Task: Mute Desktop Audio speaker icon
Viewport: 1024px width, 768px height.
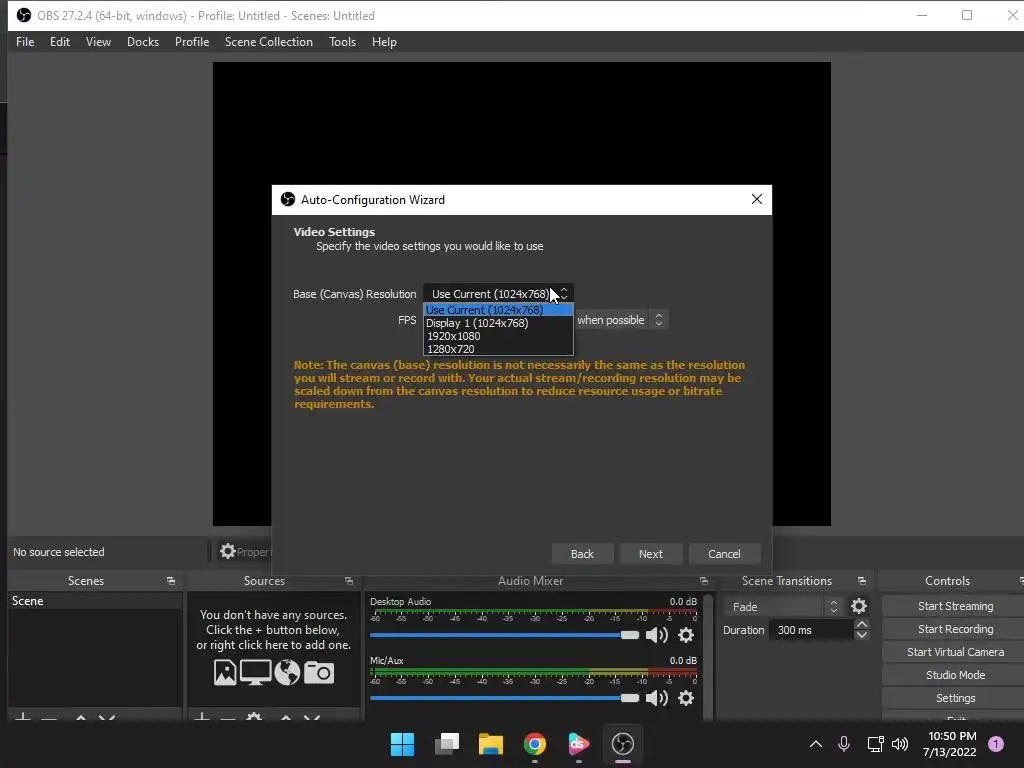Action: tap(656, 635)
